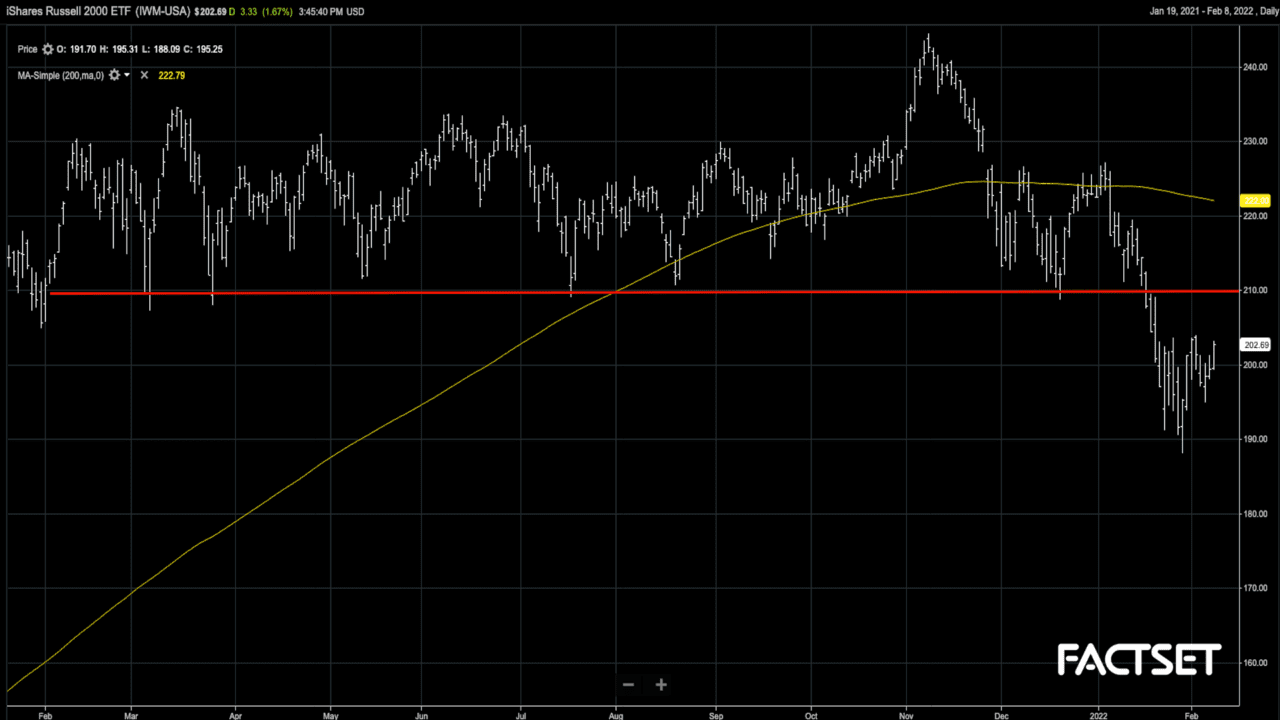1280x720 pixels.
Task: Select the red horizontal support line
Action: (x=400, y=292)
